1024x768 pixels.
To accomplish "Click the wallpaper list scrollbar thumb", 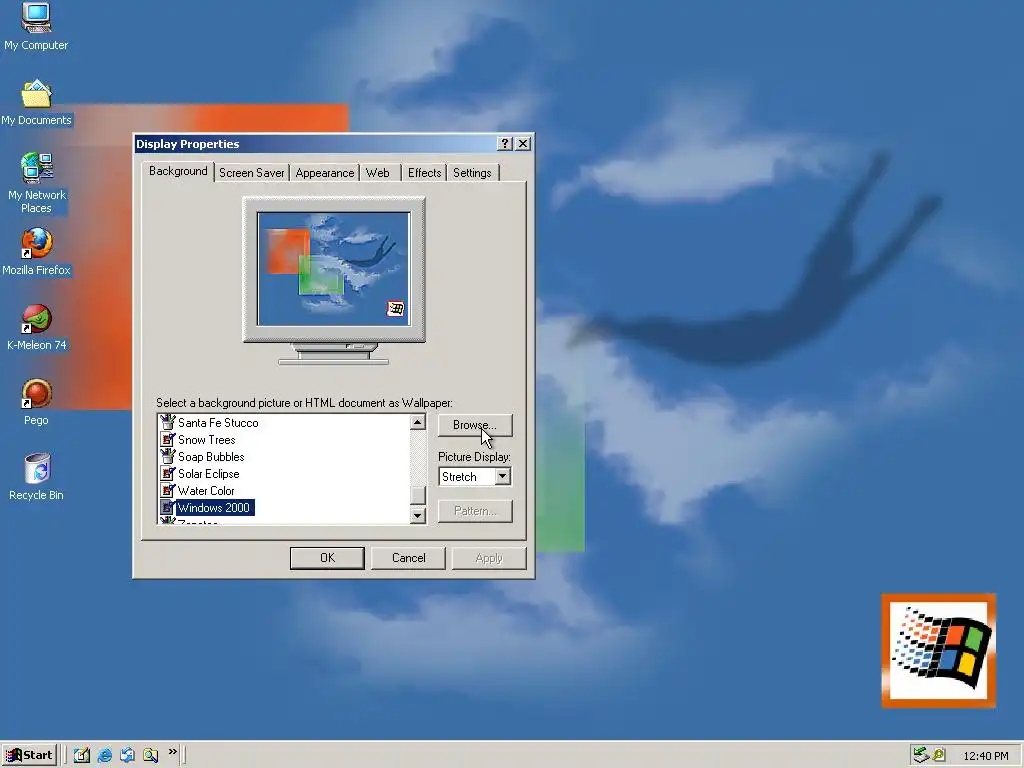I will pyautogui.click(x=418, y=495).
